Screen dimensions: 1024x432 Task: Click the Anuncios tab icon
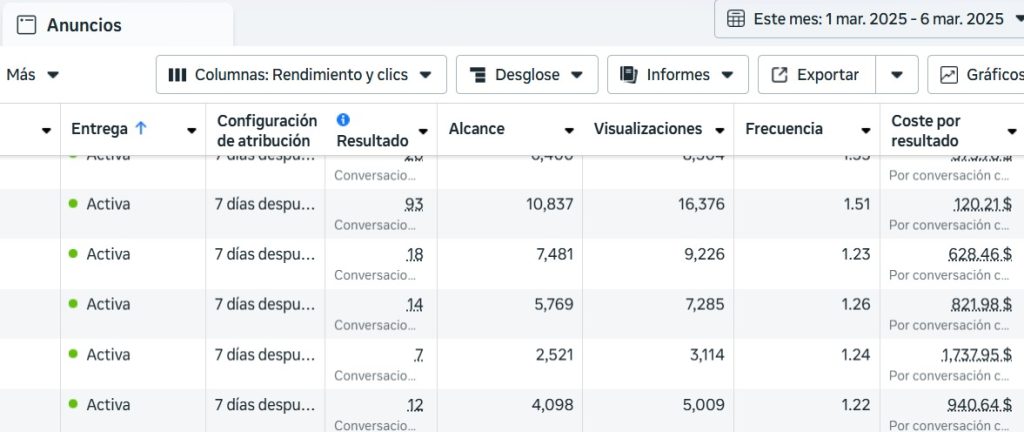pyautogui.click(x=28, y=25)
